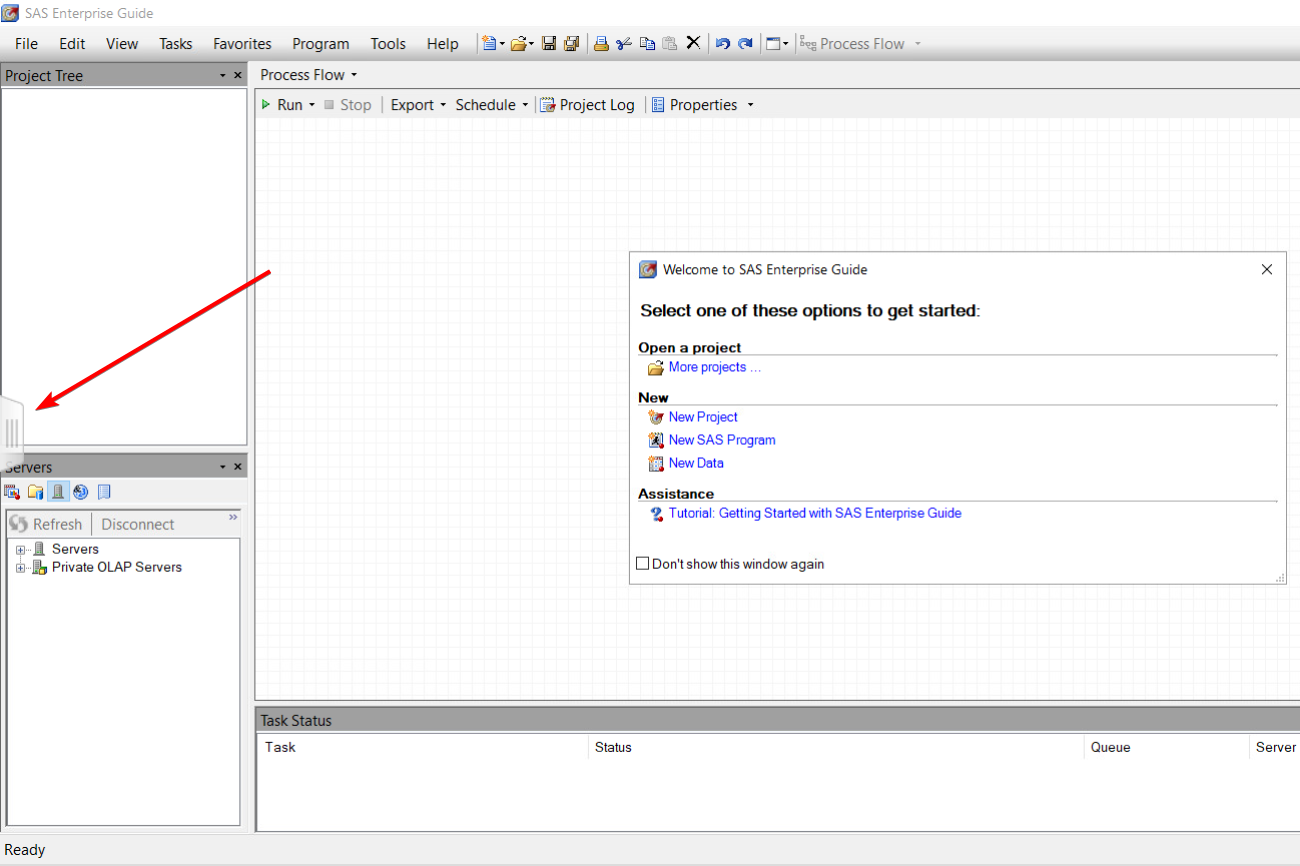The width and height of the screenshot is (1300, 866).
Task: Click the Task List icon in the Servers pane
Action: click(x=12, y=491)
